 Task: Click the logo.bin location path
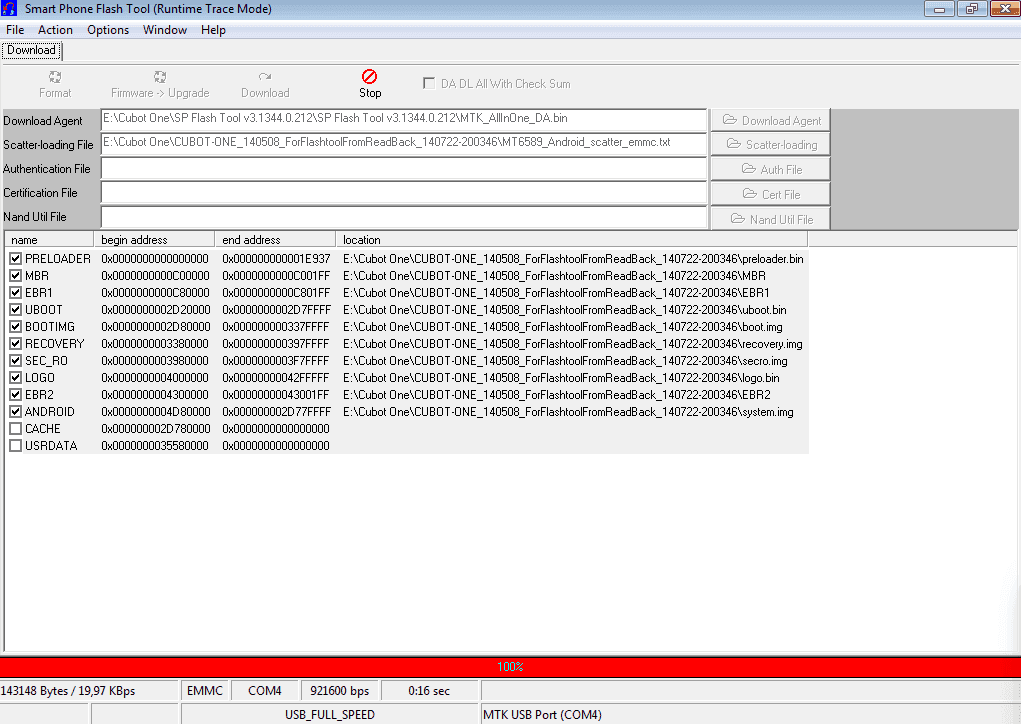(x=561, y=378)
